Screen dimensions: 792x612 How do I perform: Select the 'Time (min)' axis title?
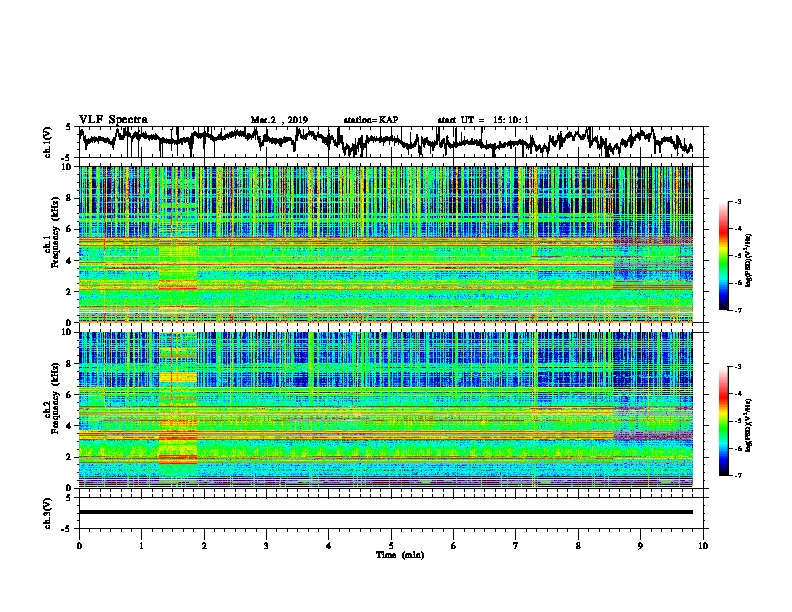400,555
